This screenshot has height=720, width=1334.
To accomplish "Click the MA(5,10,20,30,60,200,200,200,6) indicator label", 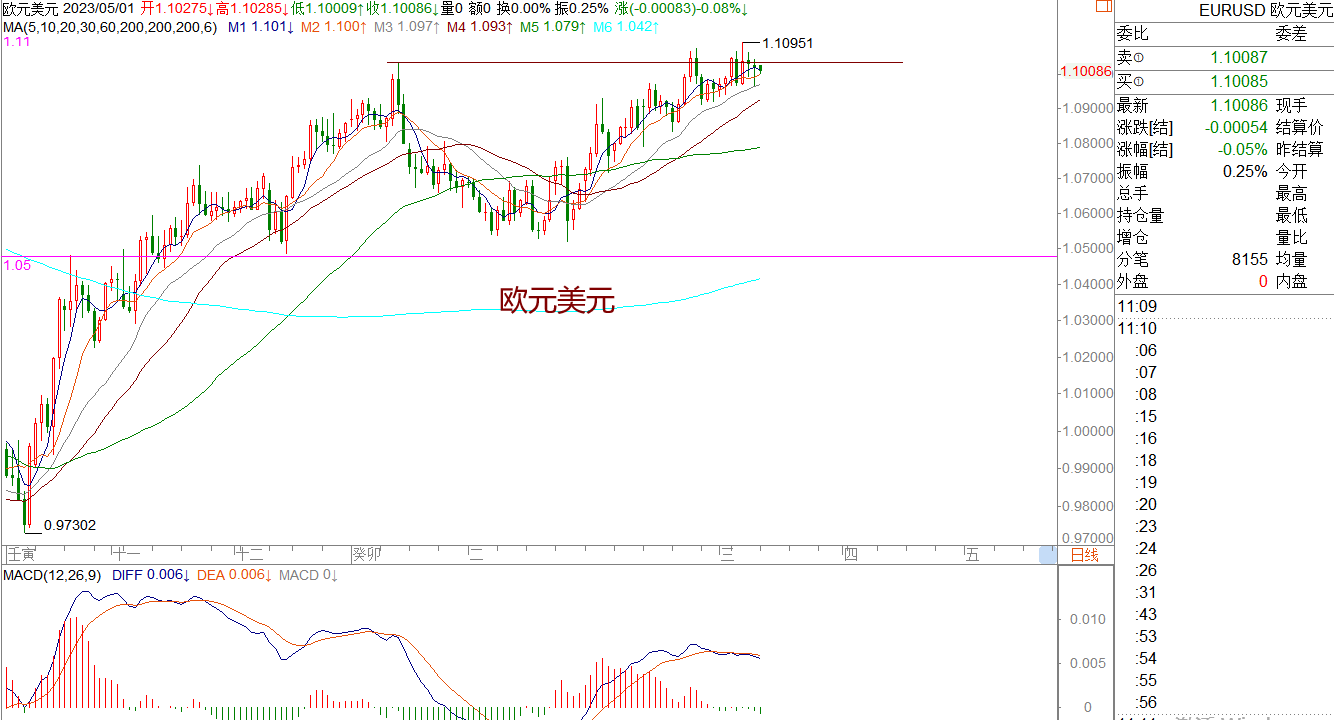I will click(x=110, y=27).
